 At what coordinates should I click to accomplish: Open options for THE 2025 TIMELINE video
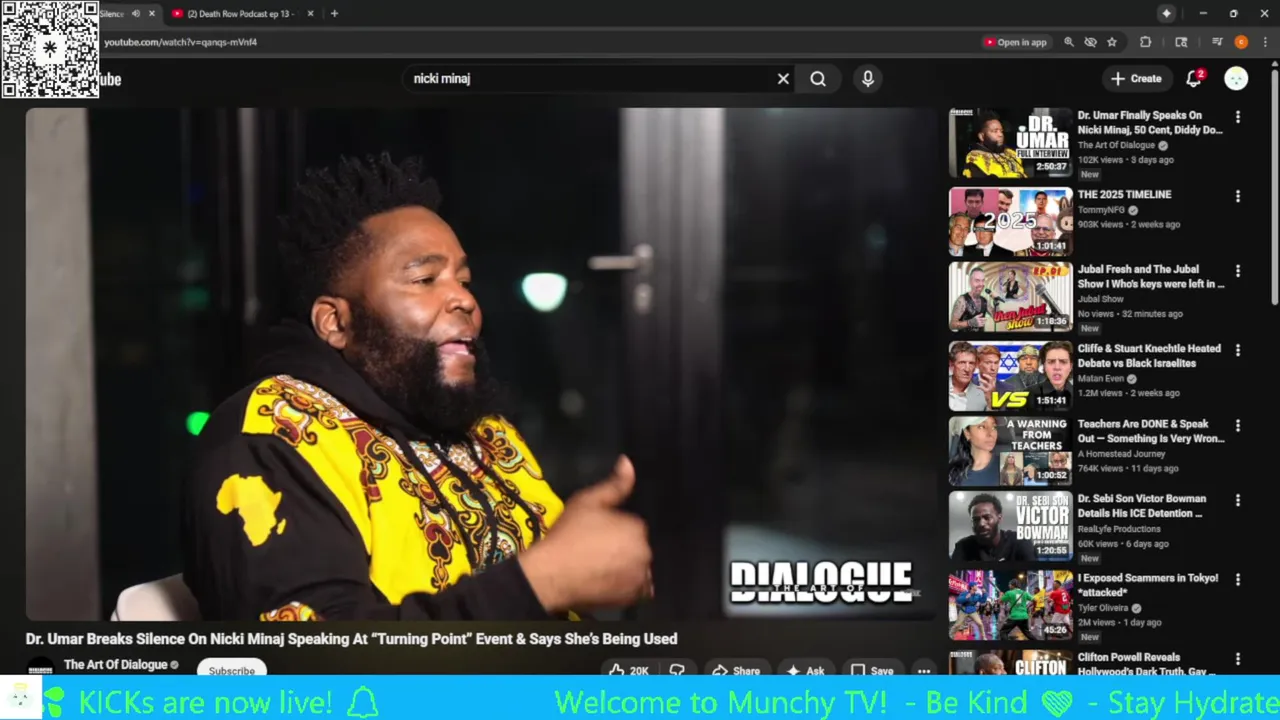click(1238, 196)
